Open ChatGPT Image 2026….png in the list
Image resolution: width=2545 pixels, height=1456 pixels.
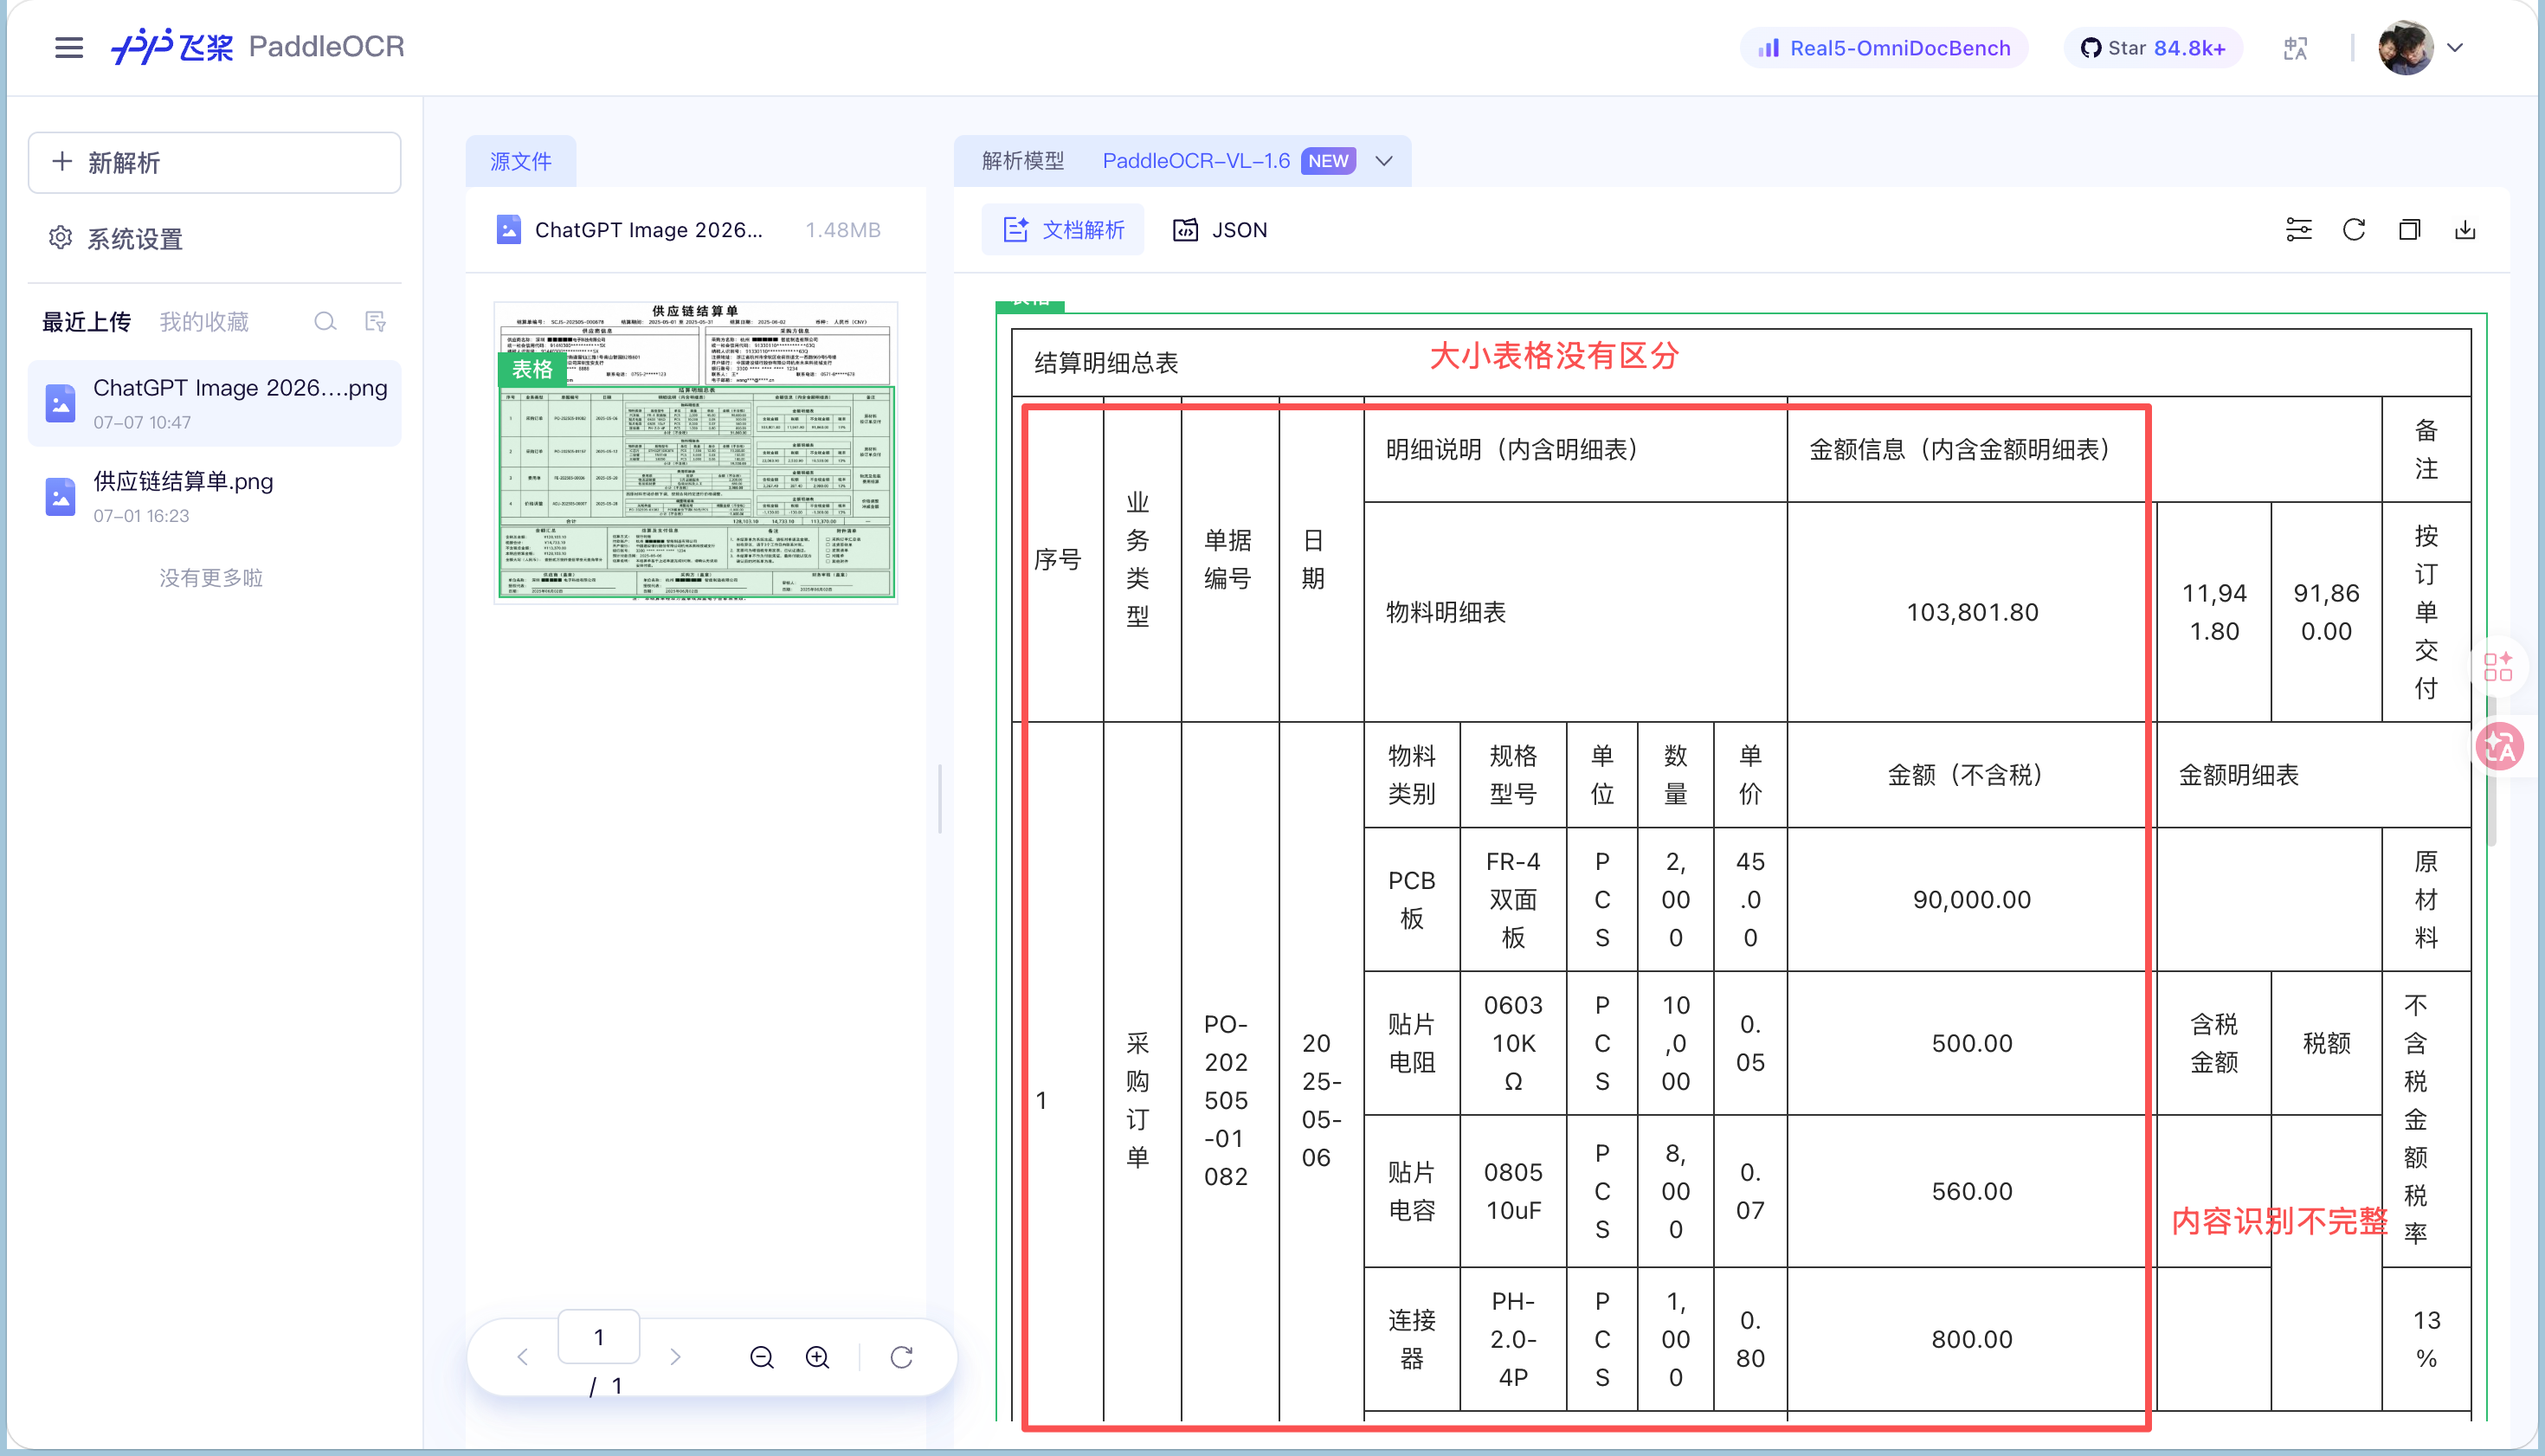click(215, 403)
